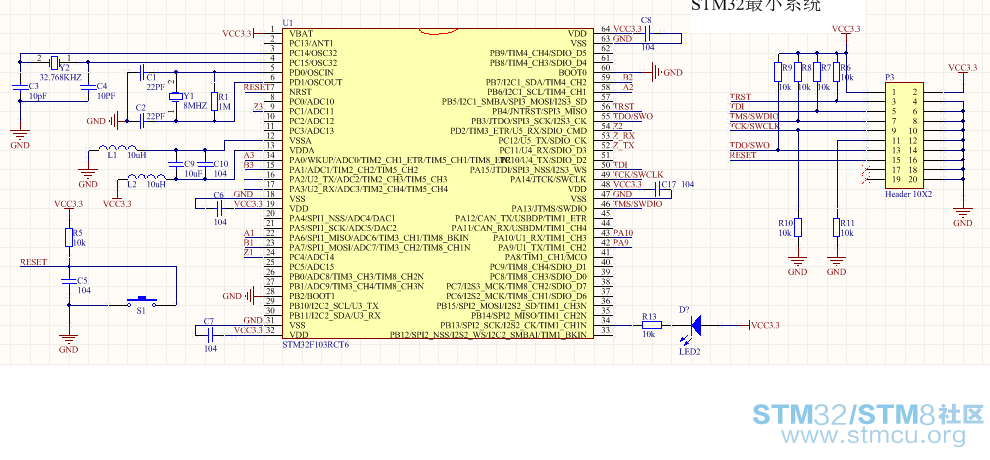Click the PC4/ADC14 pin name

click(x=312, y=257)
